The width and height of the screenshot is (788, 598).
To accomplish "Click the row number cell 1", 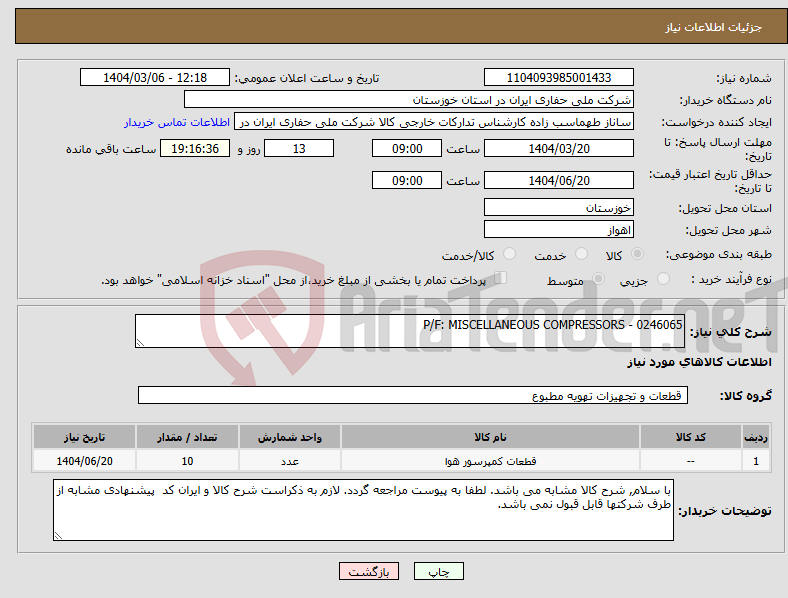I will [756, 461].
